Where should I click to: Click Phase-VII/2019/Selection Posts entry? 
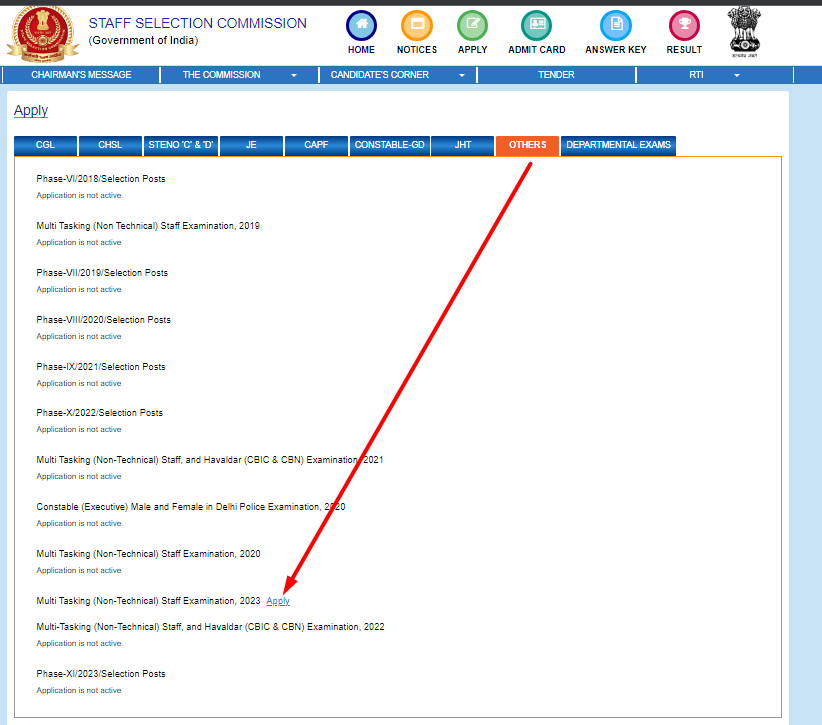pos(102,273)
